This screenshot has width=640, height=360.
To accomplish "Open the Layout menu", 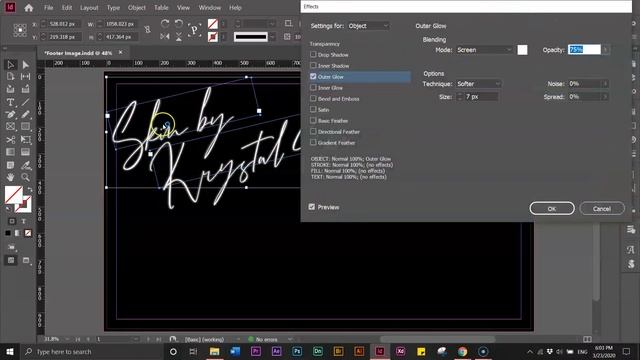I will coord(89,7).
